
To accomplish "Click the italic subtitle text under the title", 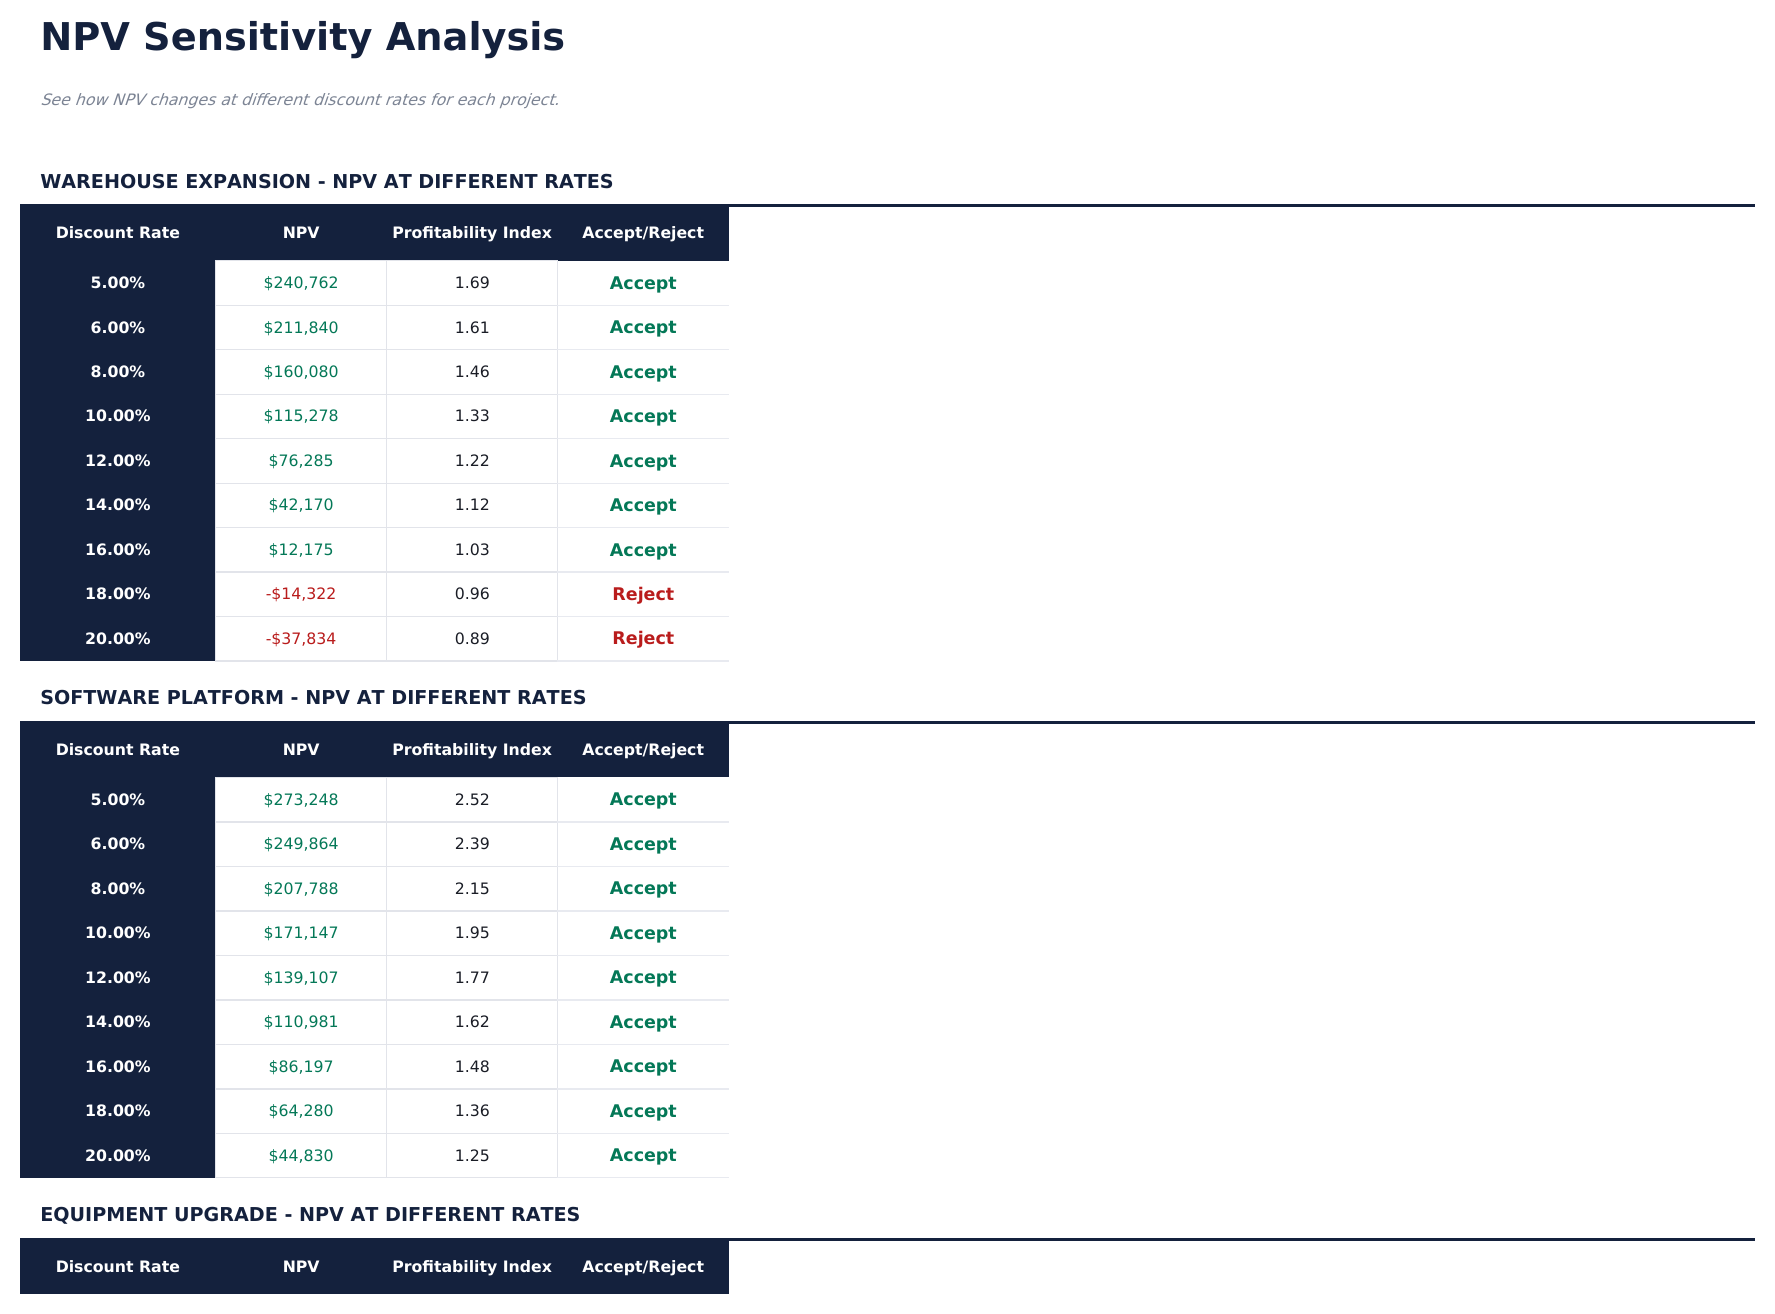I will point(300,100).
